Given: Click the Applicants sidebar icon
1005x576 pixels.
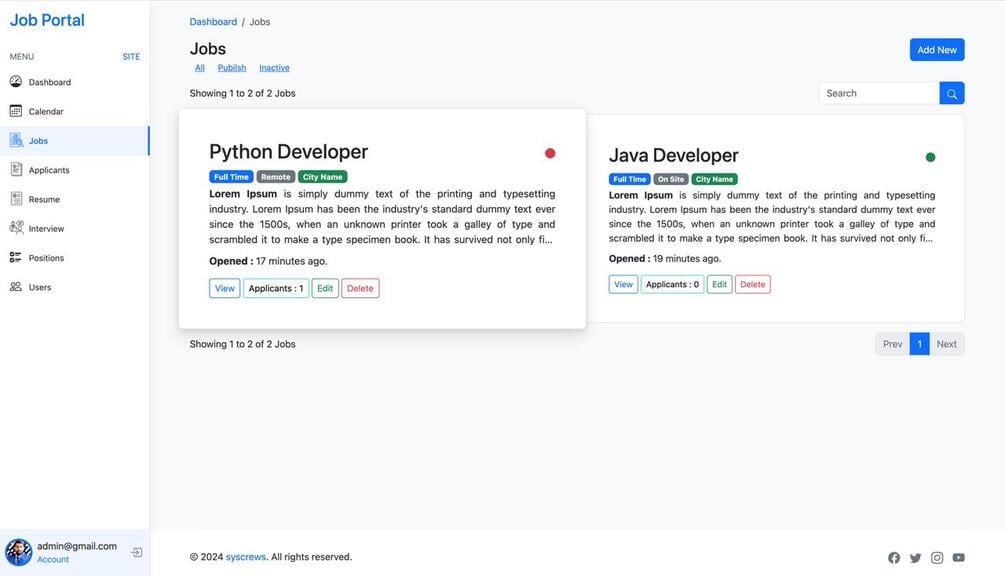Looking at the screenshot, I should pos(16,170).
